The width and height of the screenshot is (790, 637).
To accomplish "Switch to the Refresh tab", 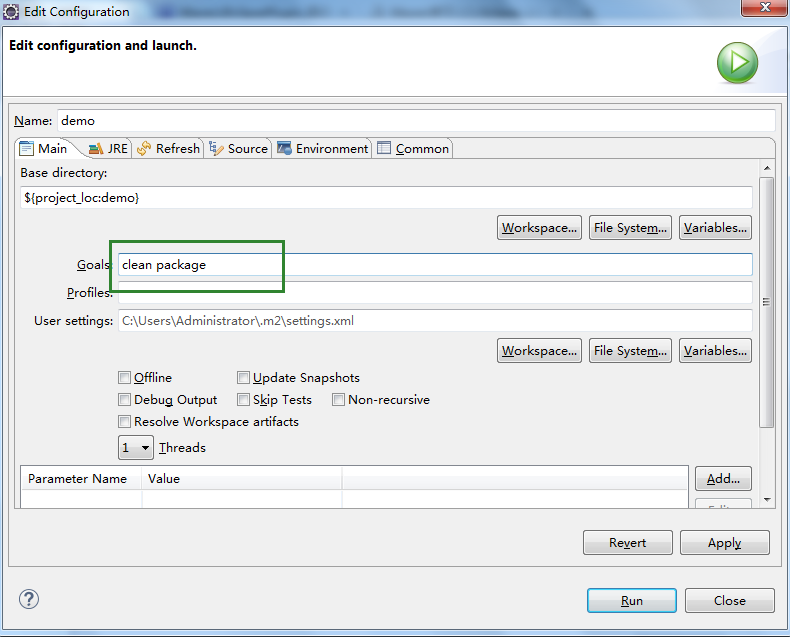I will click(x=168, y=149).
